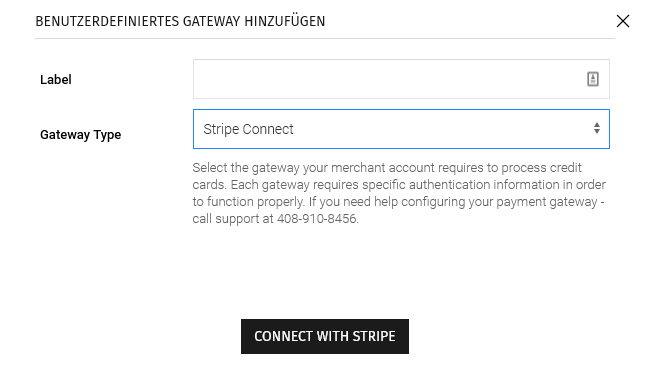The height and width of the screenshot is (371, 650).
Task: Focus the empty Label text field
Action: pyautogui.click(x=401, y=79)
